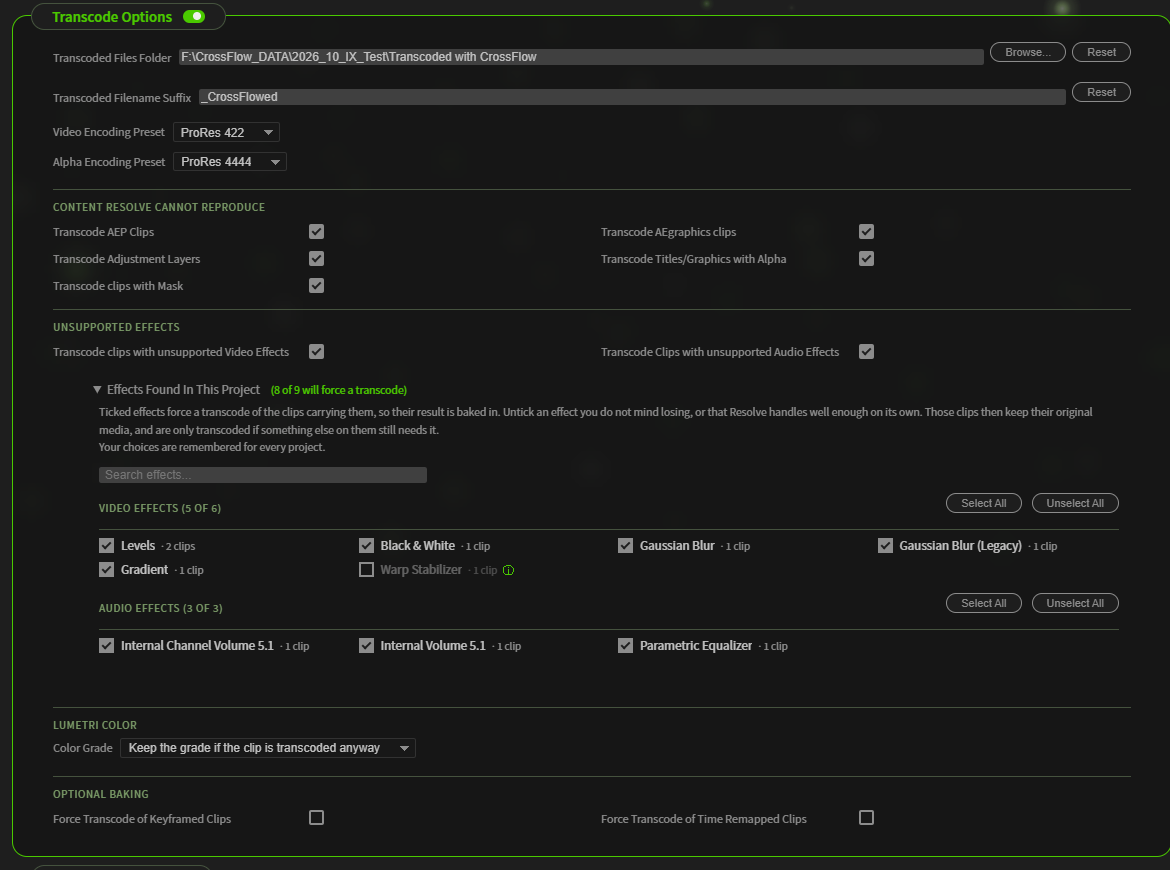The width and height of the screenshot is (1170, 870).
Task: Reset the Transcoded Filename Suffix
Action: coord(1101,92)
